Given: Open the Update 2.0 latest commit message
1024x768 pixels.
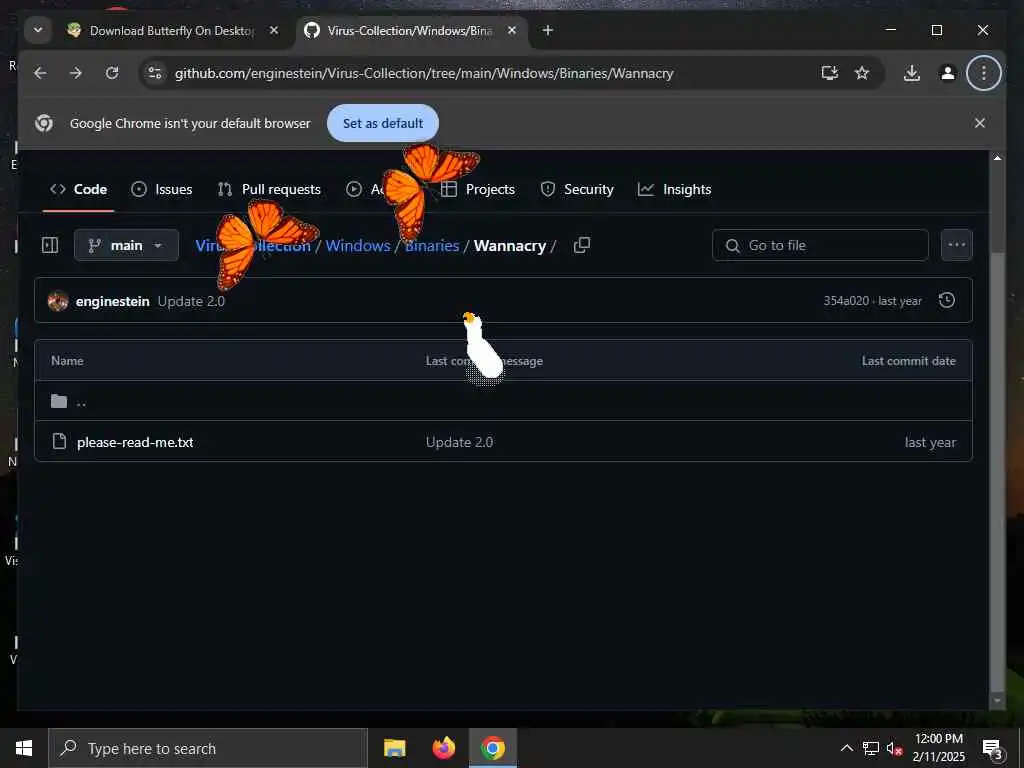Looking at the screenshot, I should pos(191,301).
